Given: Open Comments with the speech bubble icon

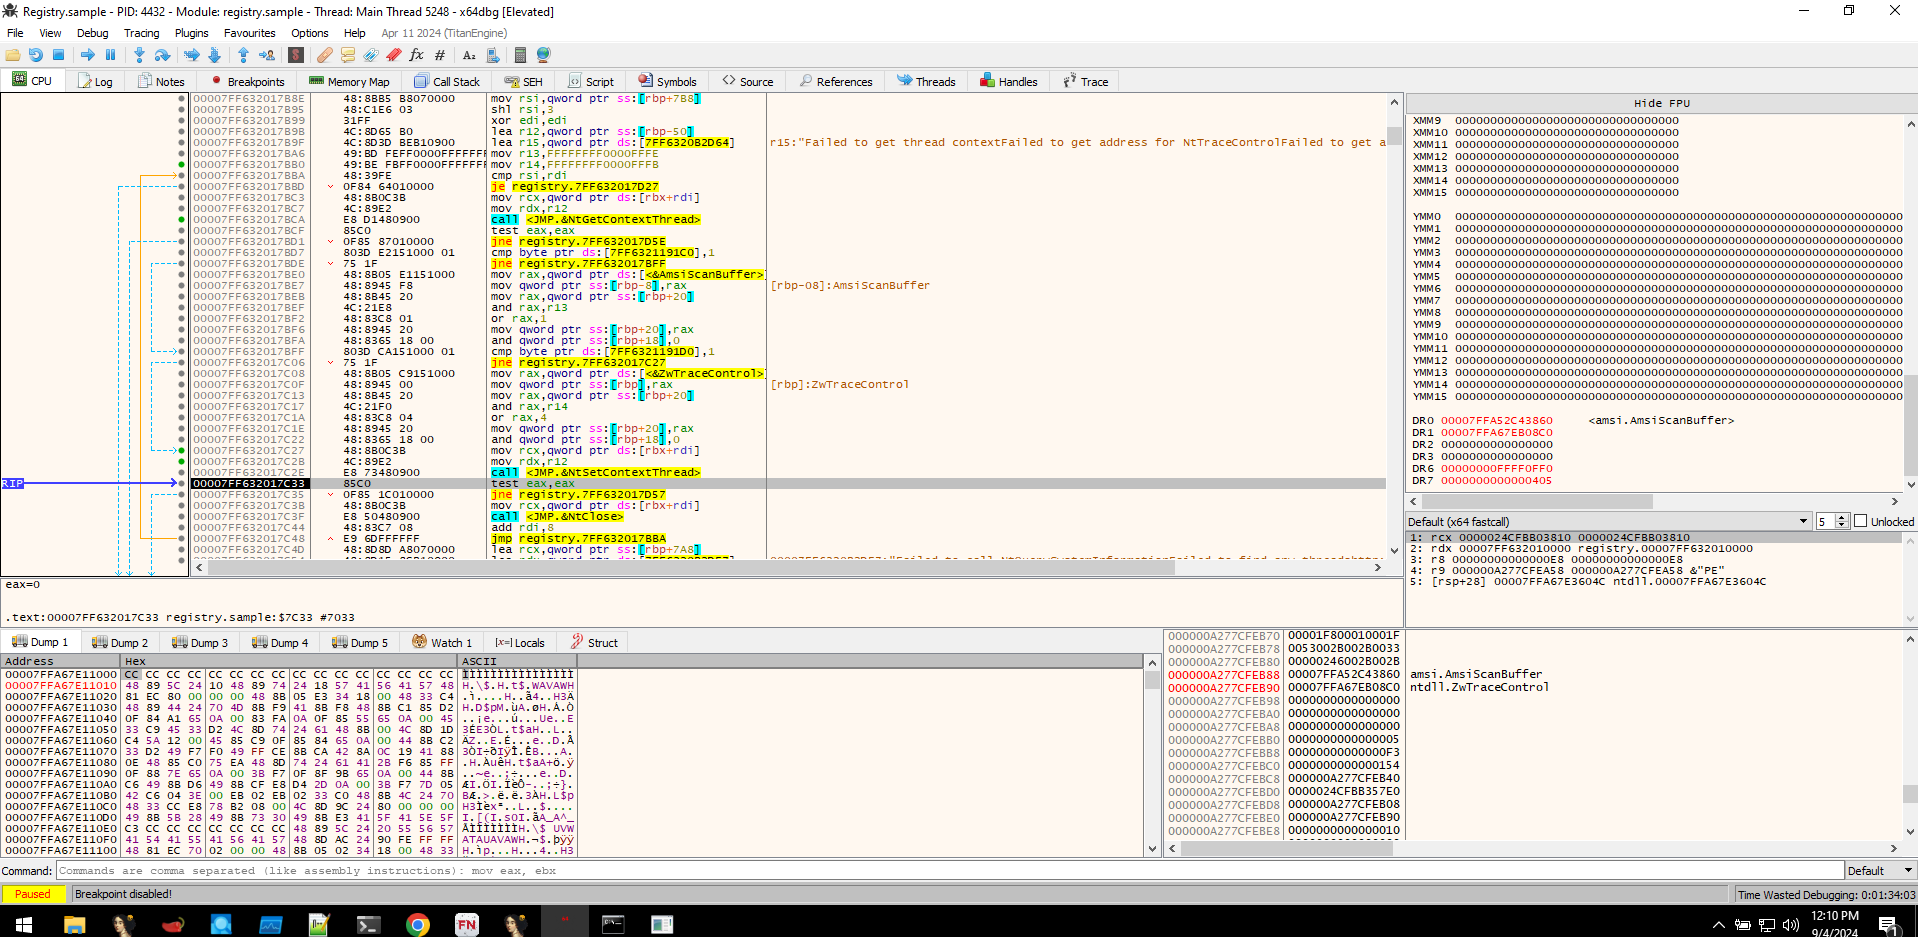Looking at the screenshot, I should pyautogui.click(x=348, y=55).
